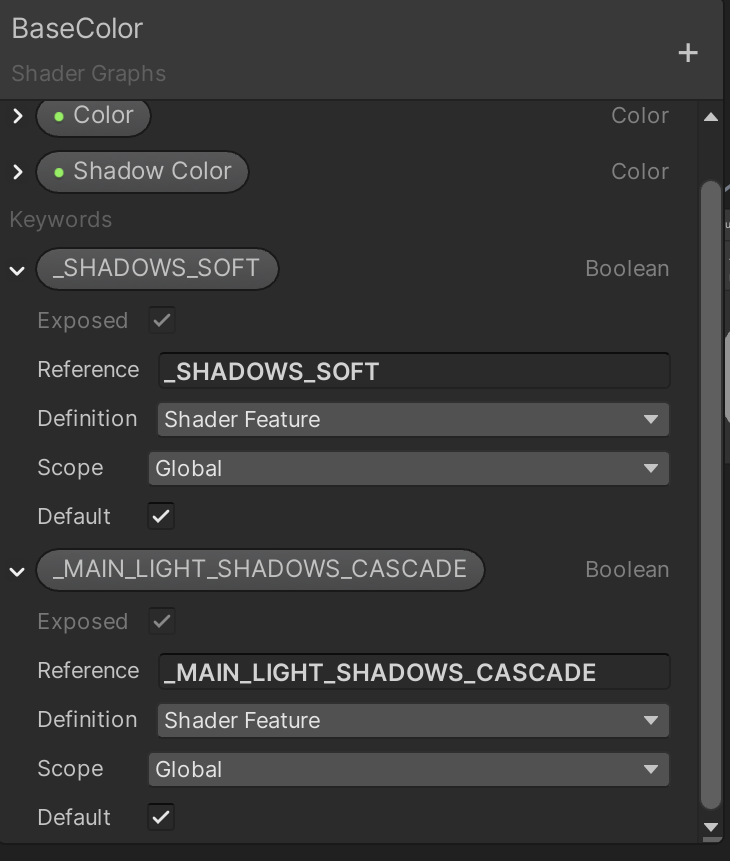Image resolution: width=730 pixels, height=861 pixels.
Task: Select the Shadow Color property pill
Action: click(x=142, y=172)
